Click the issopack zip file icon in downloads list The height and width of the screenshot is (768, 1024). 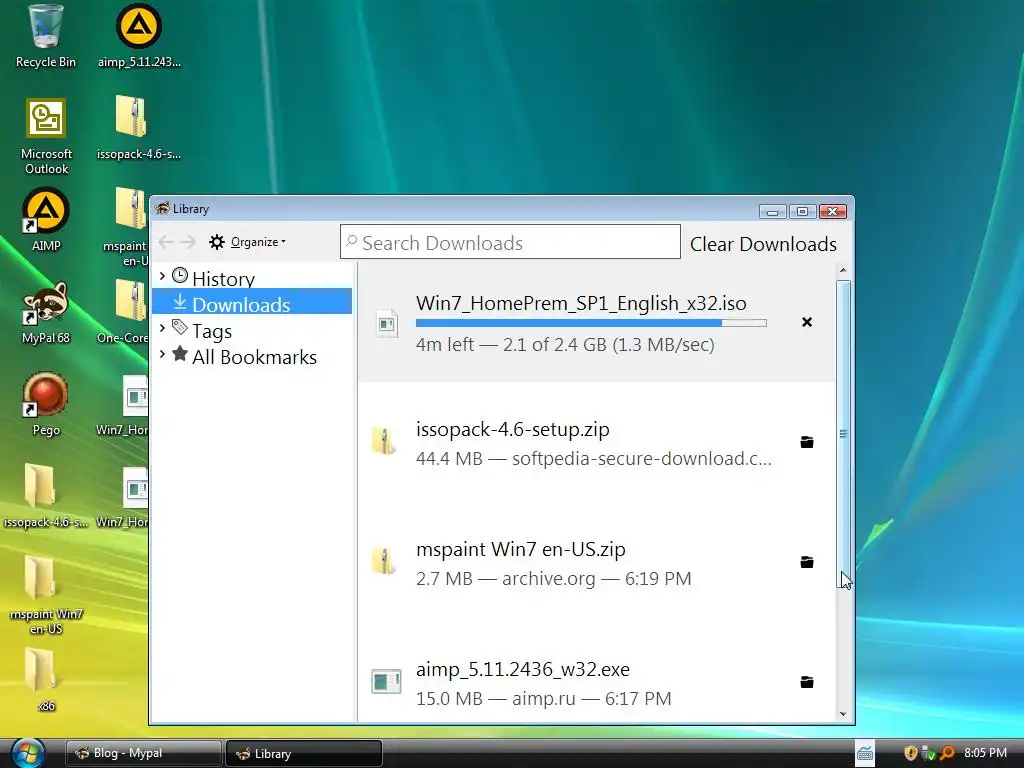(384, 441)
